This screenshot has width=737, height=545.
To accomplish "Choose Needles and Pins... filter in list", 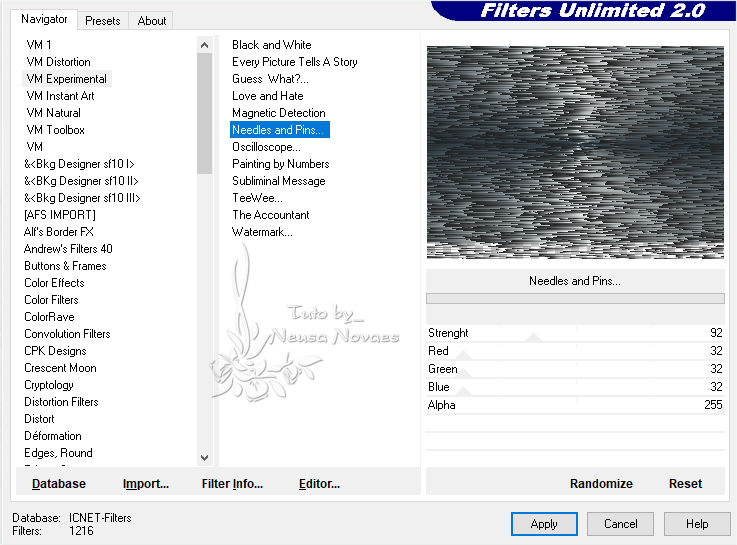I will [x=280, y=130].
